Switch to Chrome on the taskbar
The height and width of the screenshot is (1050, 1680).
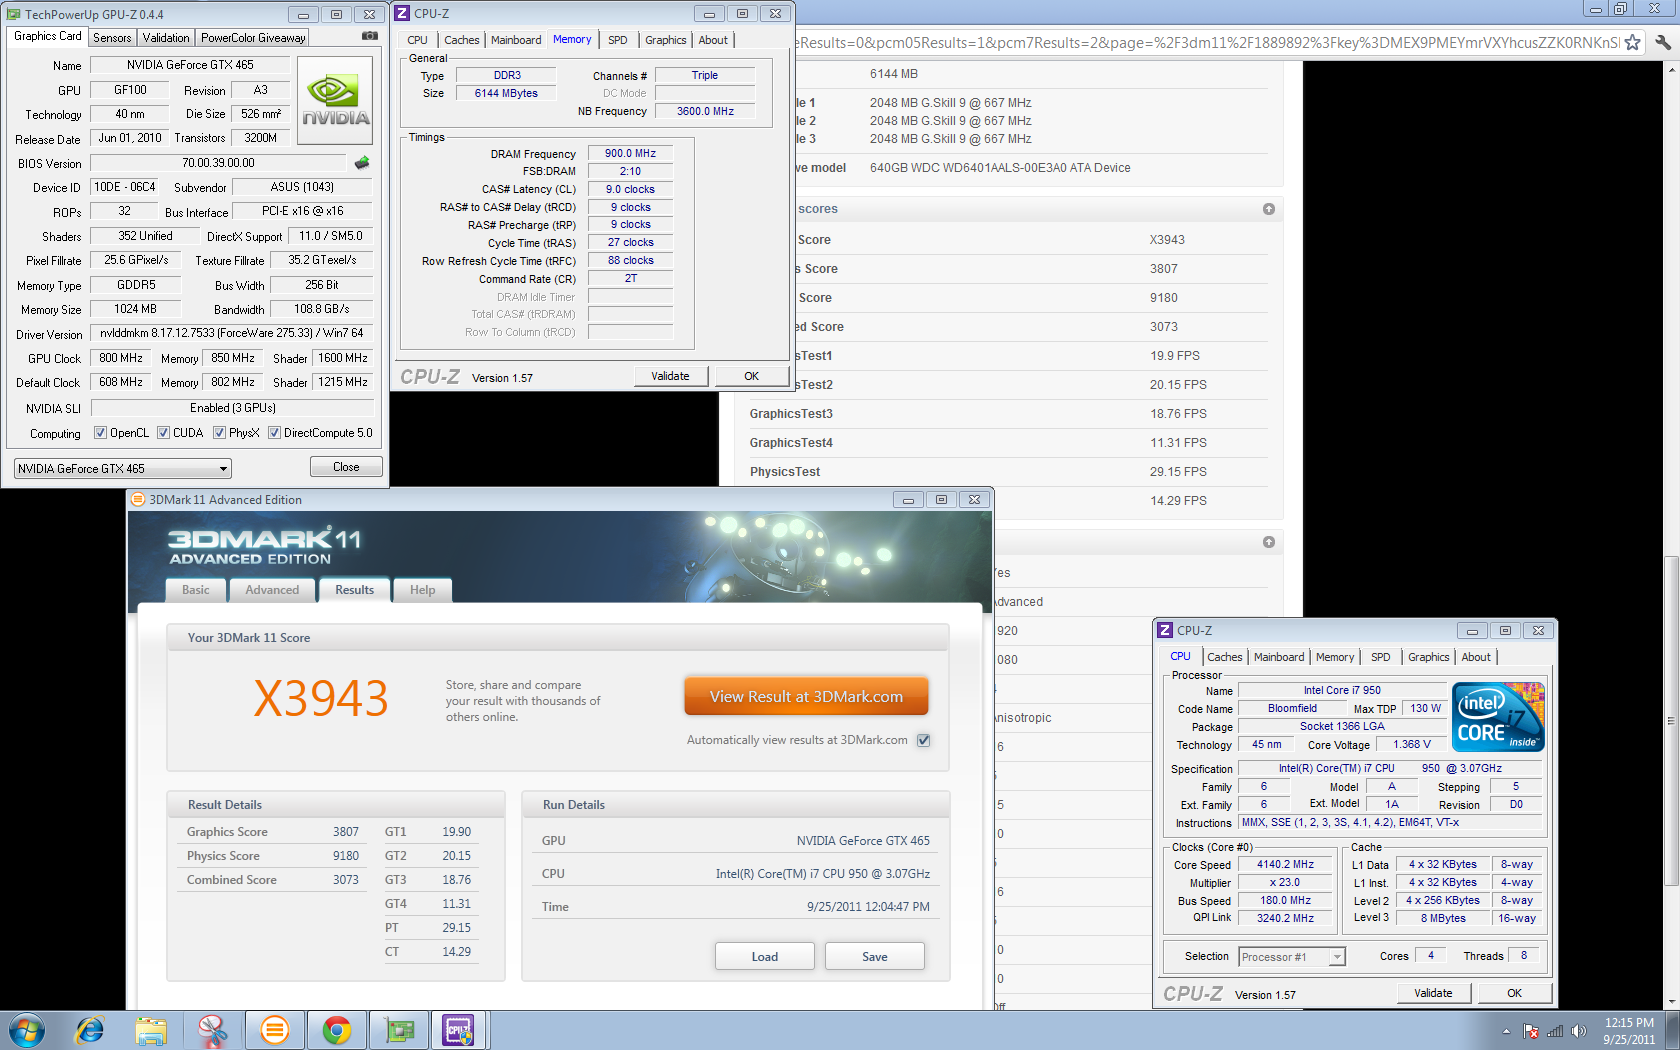(x=337, y=1030)
